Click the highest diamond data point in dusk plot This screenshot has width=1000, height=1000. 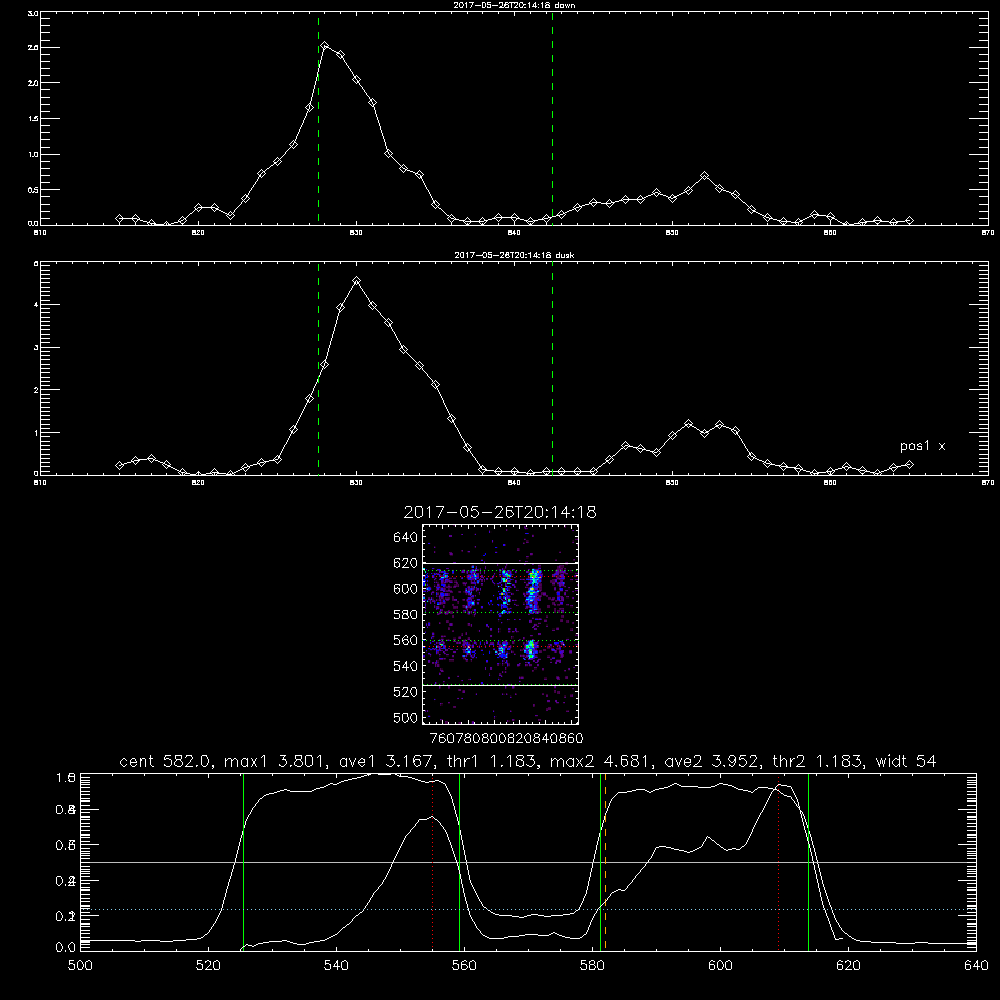pos(357,281)
